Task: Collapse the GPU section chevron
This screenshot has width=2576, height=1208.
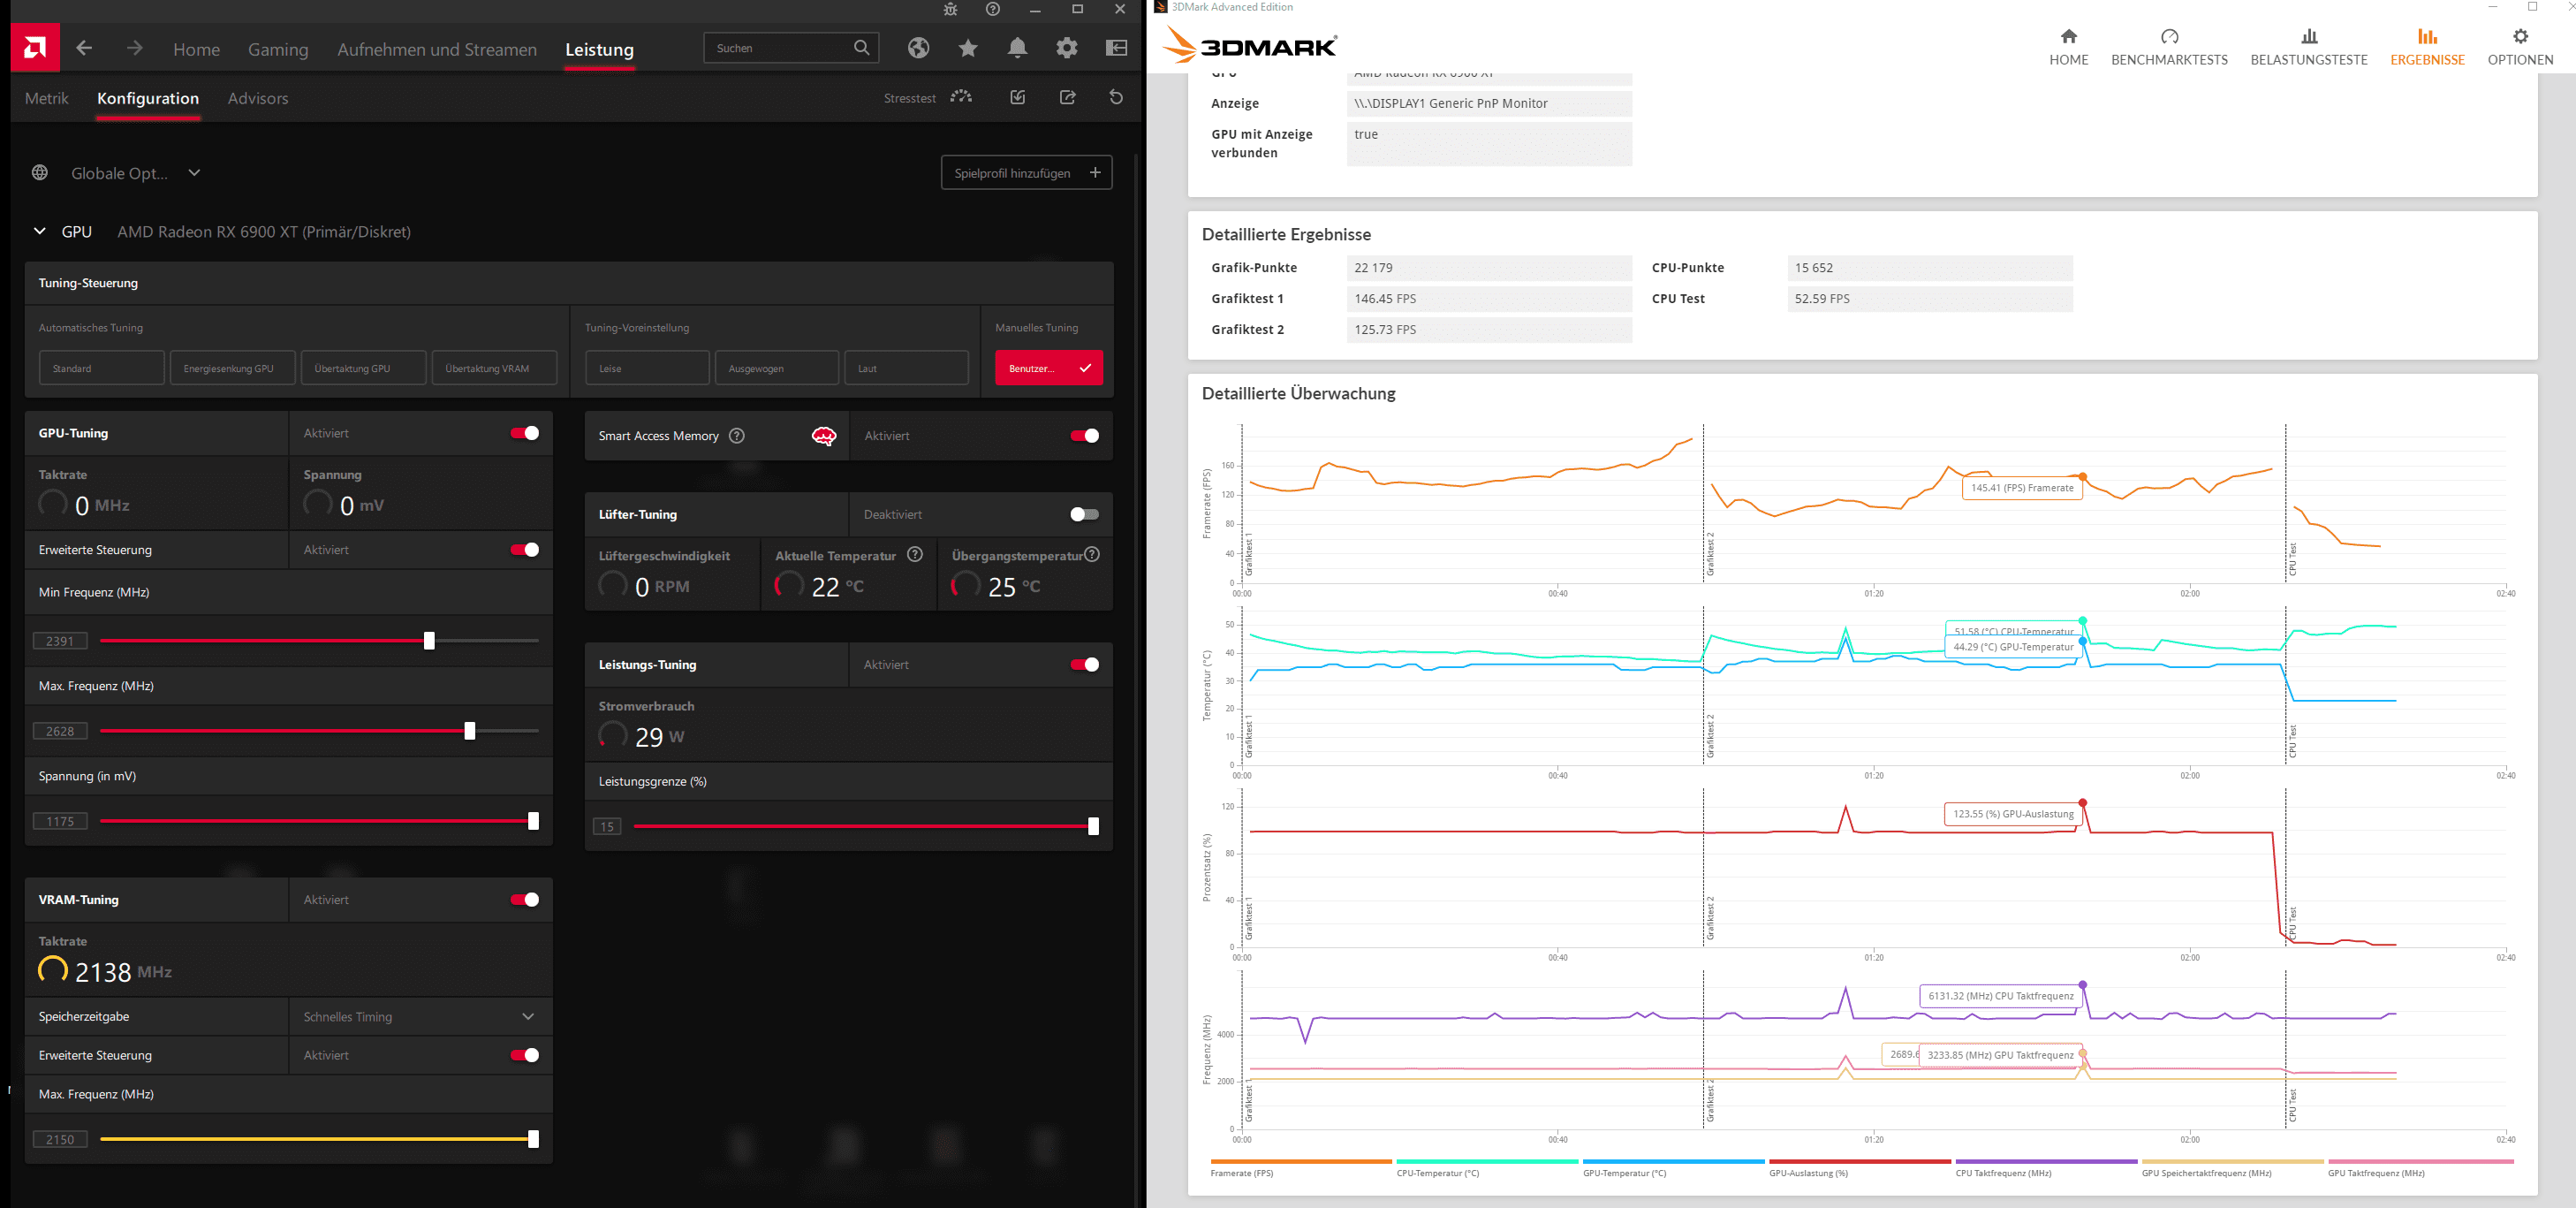Action: (x=40, y=231)
